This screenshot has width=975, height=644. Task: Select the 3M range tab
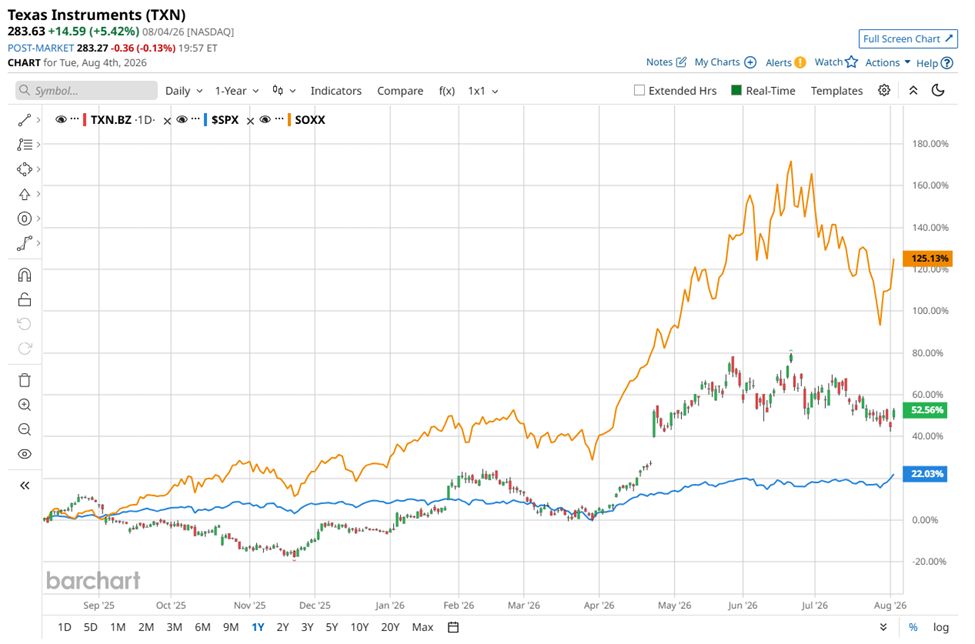pyautogui.click(x=174, y=627)
